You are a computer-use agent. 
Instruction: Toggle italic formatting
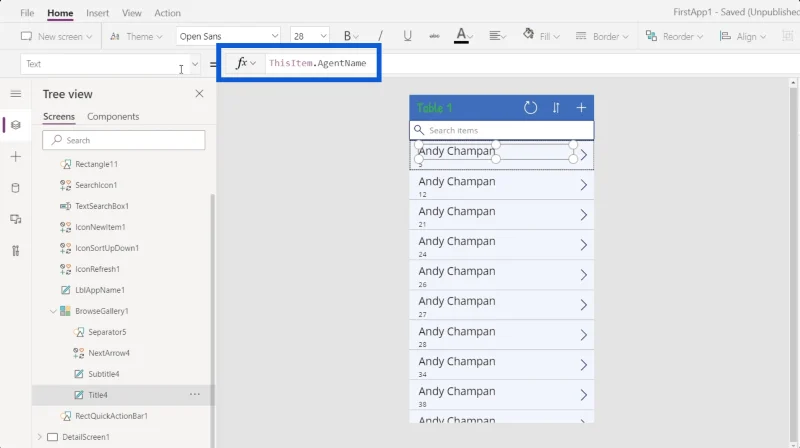click(380, 36)
